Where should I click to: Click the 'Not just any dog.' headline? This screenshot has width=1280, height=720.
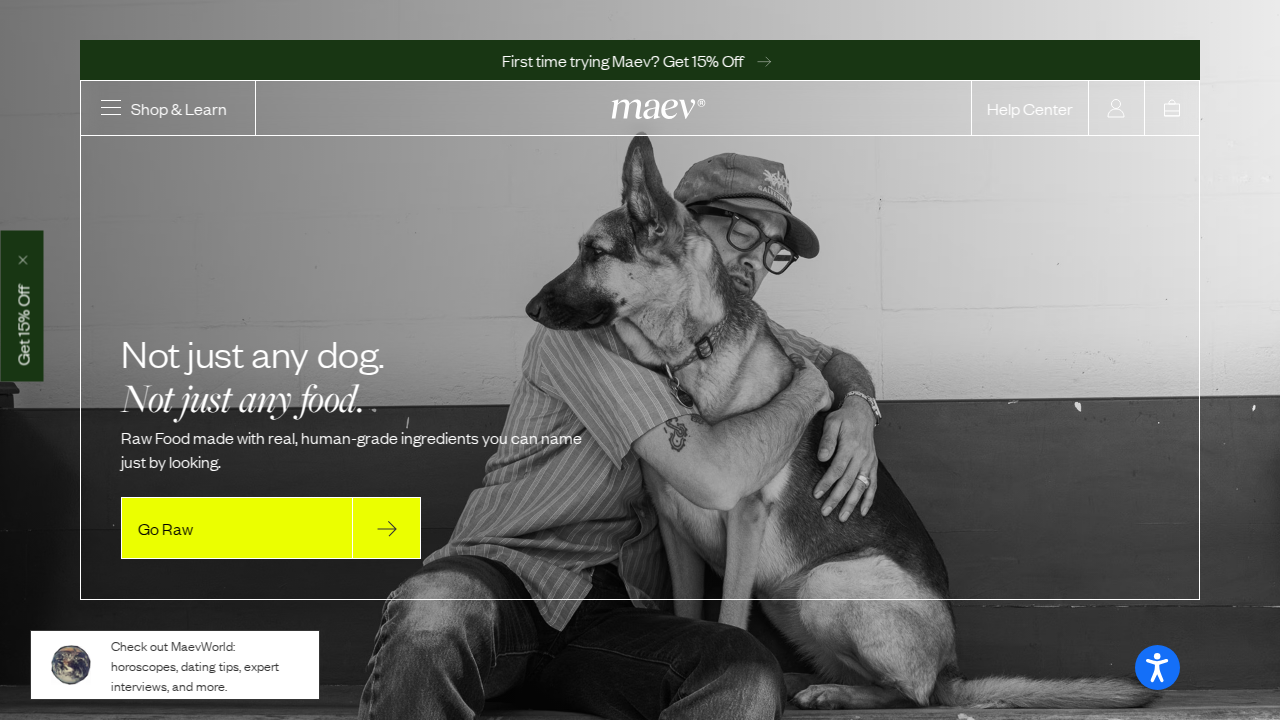(x=252, y=355)
